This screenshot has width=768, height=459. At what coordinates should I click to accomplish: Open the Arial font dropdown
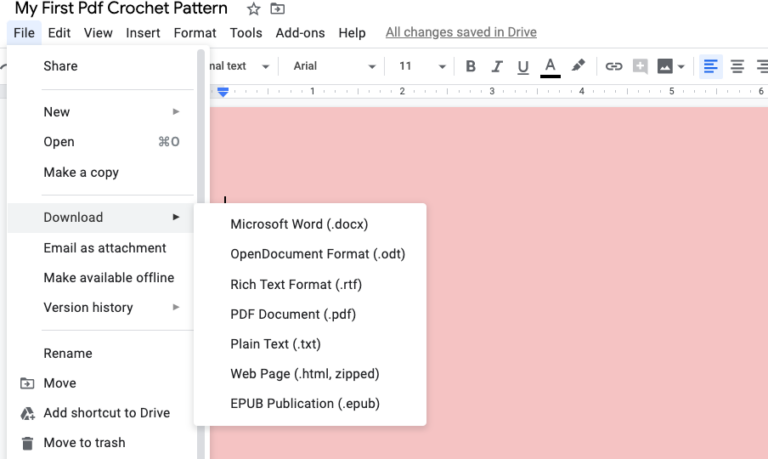tap(334, 67)
